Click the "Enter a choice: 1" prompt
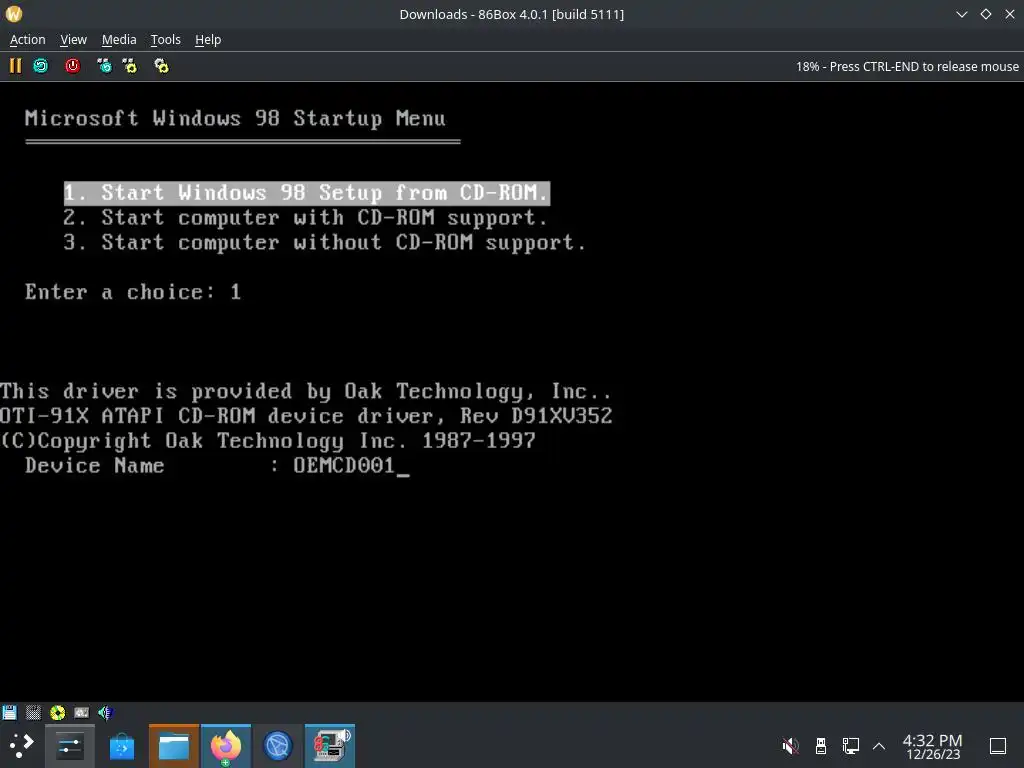The image size is (1024, 768). (133, 292)
